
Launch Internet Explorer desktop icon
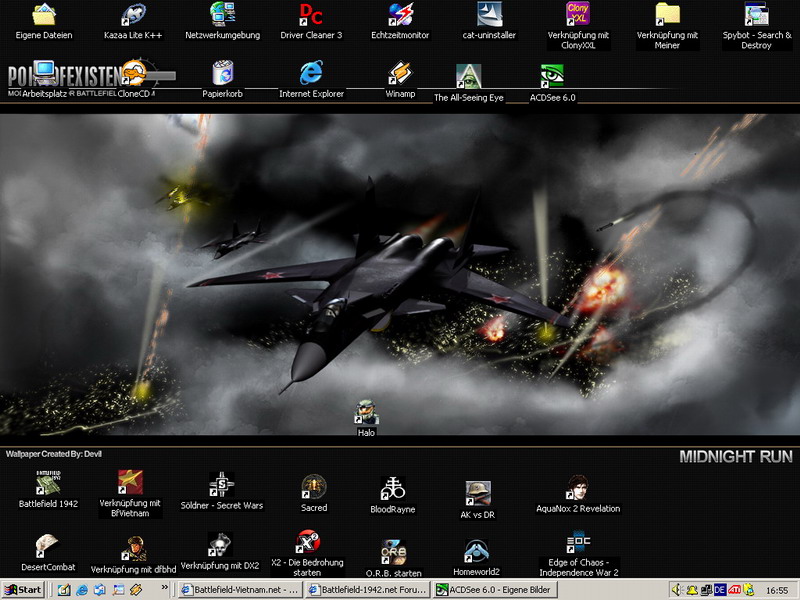(311, 74)
